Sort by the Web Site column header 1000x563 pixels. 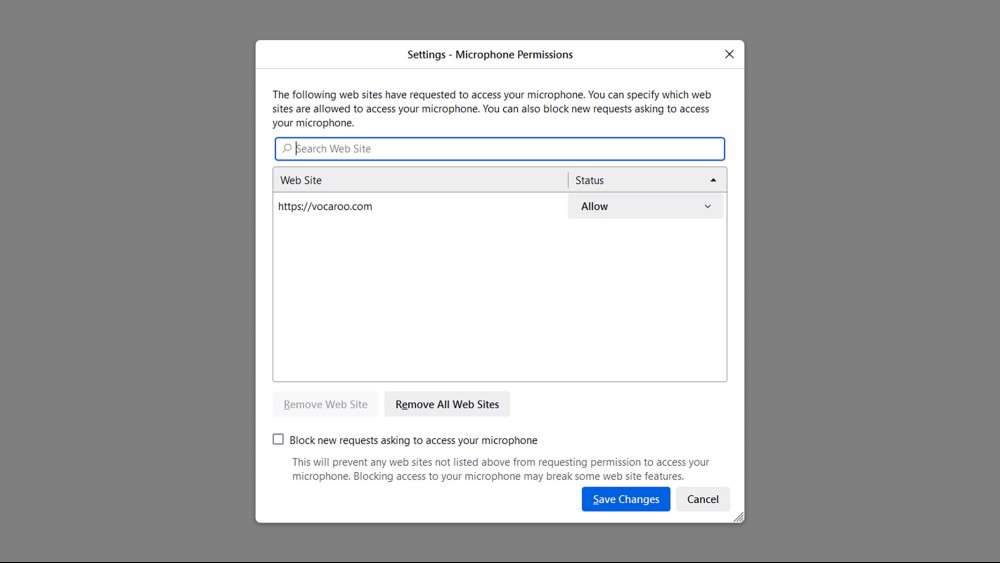click(x=420, y=180)
